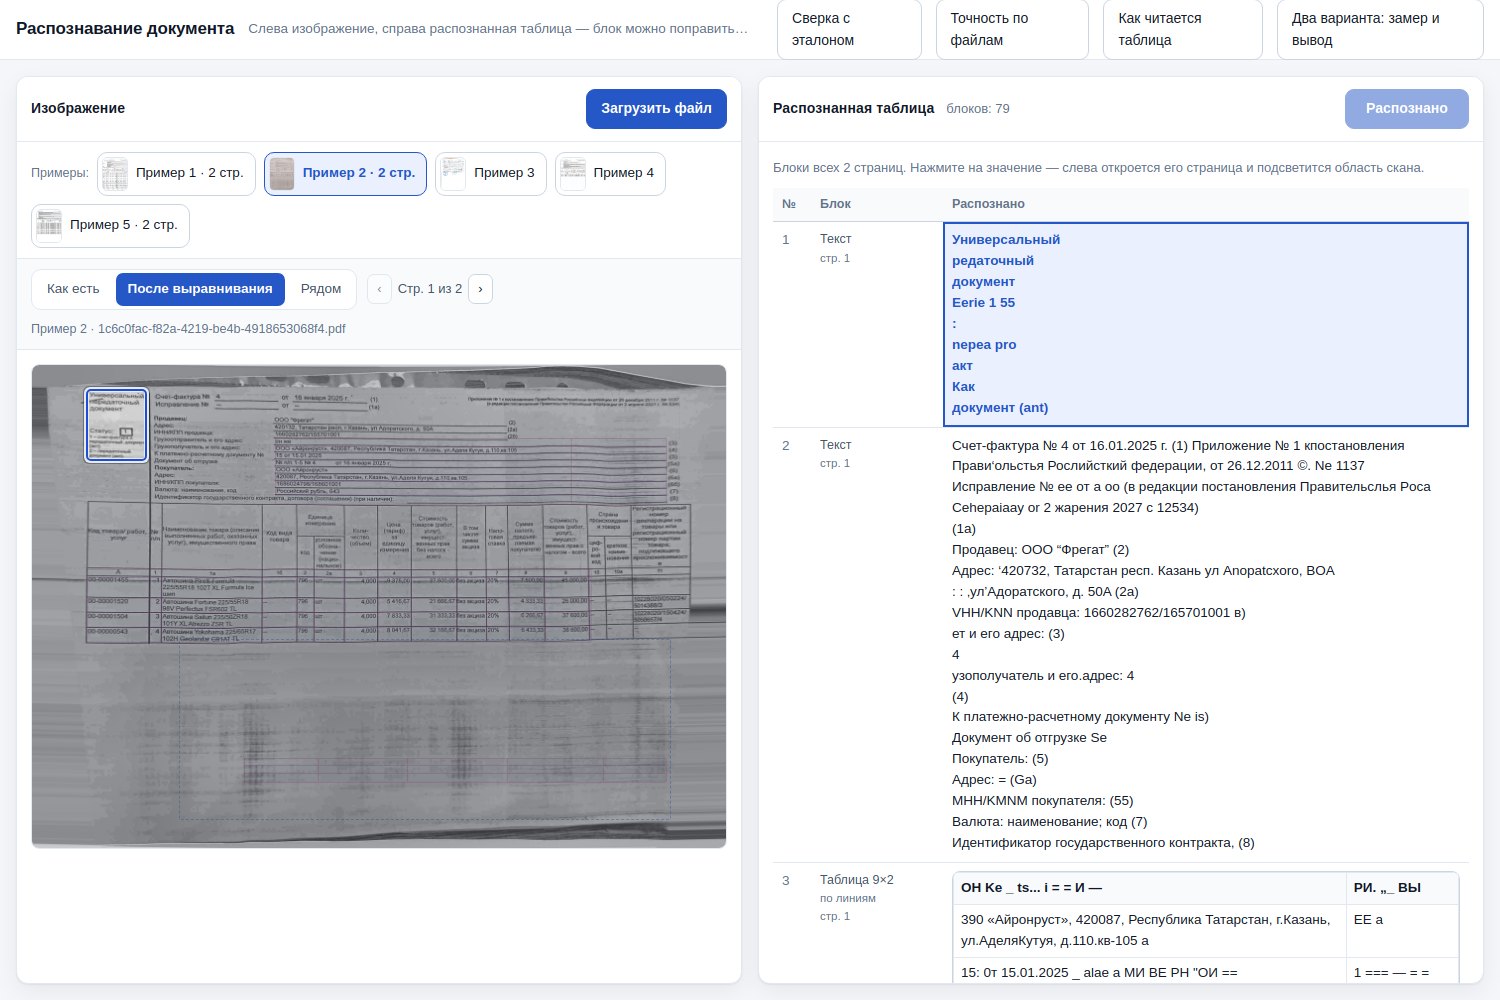This screenshot has height=1000, width=1500.
Task: Click line Покупатель: (5)
Action: (x=1000, y=759)
